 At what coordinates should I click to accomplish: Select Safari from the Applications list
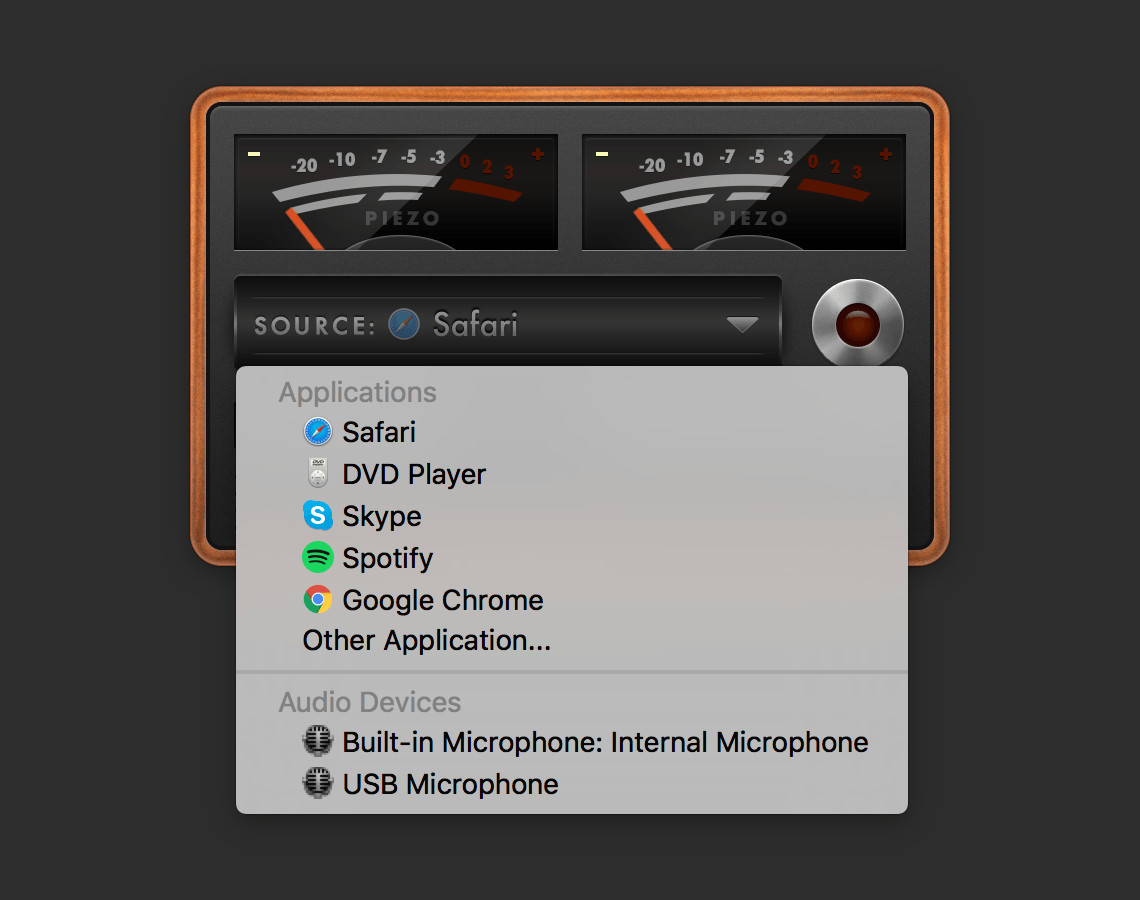tap(571, 432)
